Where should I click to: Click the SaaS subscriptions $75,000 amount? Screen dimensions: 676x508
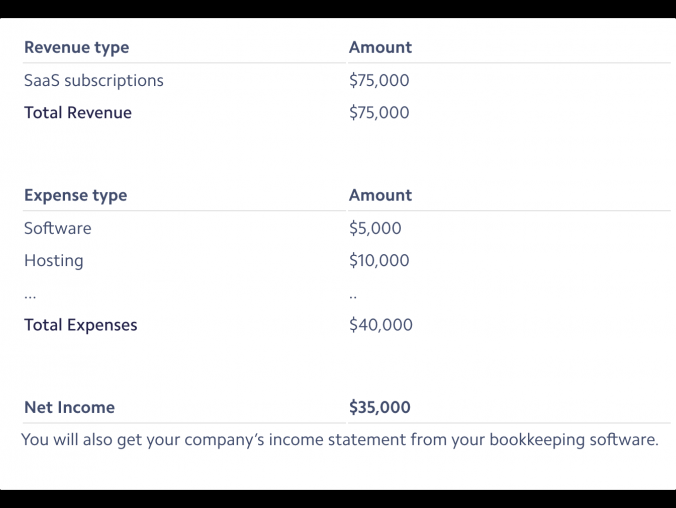(x=379, y=80)
